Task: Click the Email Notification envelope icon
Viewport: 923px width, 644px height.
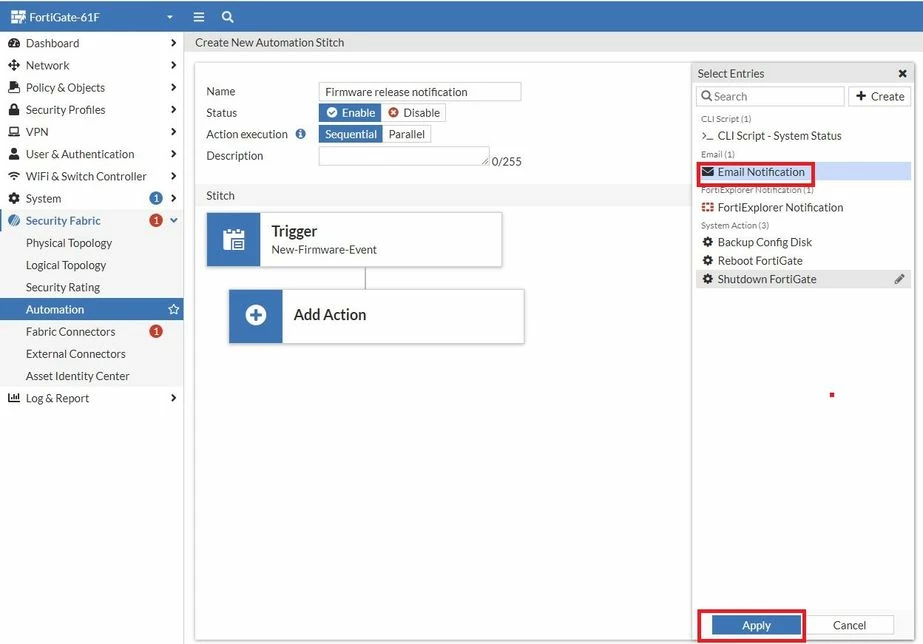Action: (x=708, y=172)
